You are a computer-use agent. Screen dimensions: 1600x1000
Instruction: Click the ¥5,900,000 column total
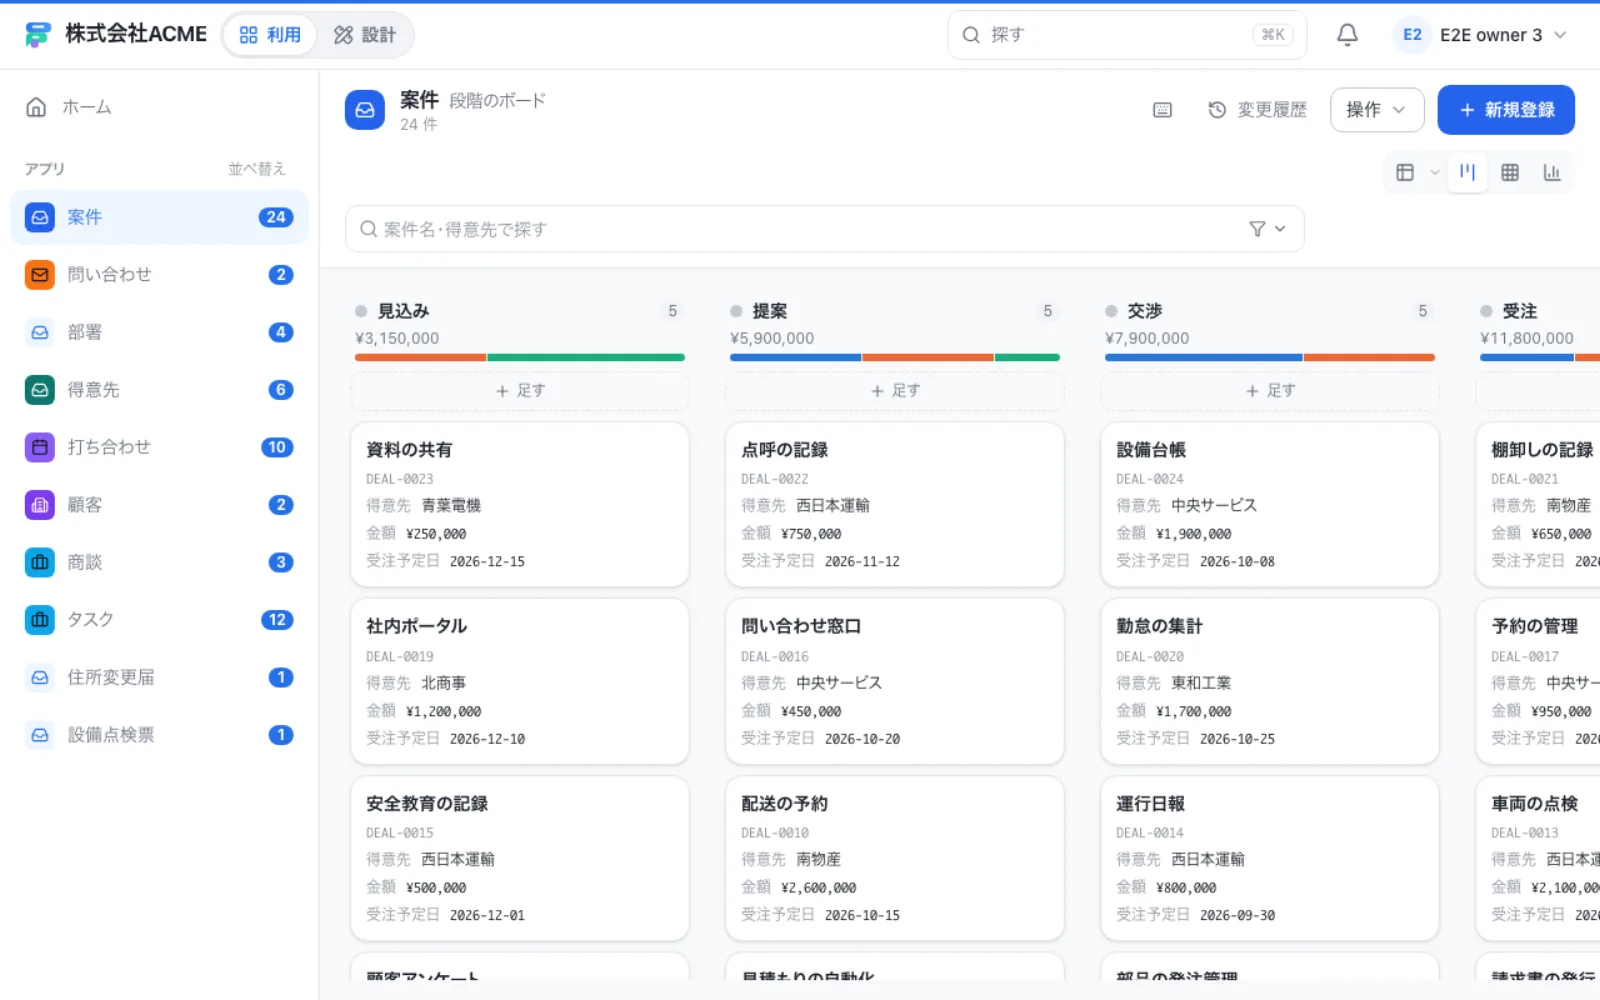coord(772,338)
